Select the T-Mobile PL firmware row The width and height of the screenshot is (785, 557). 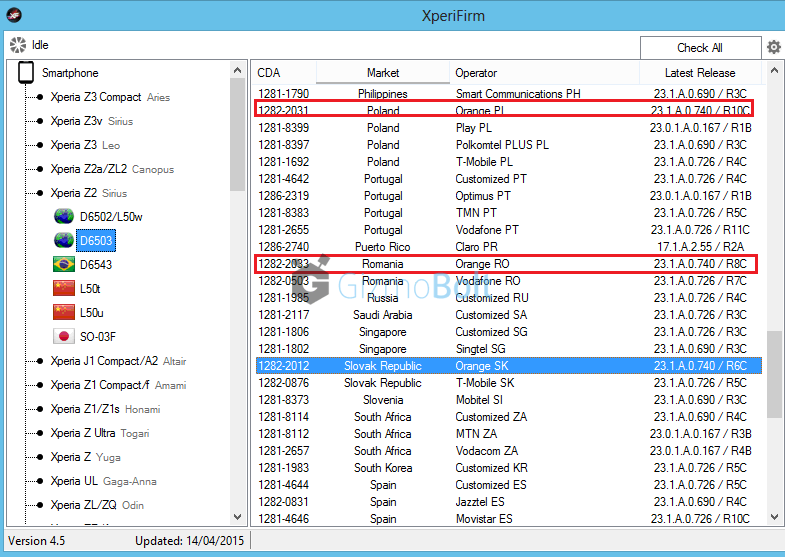coord(509,162)
